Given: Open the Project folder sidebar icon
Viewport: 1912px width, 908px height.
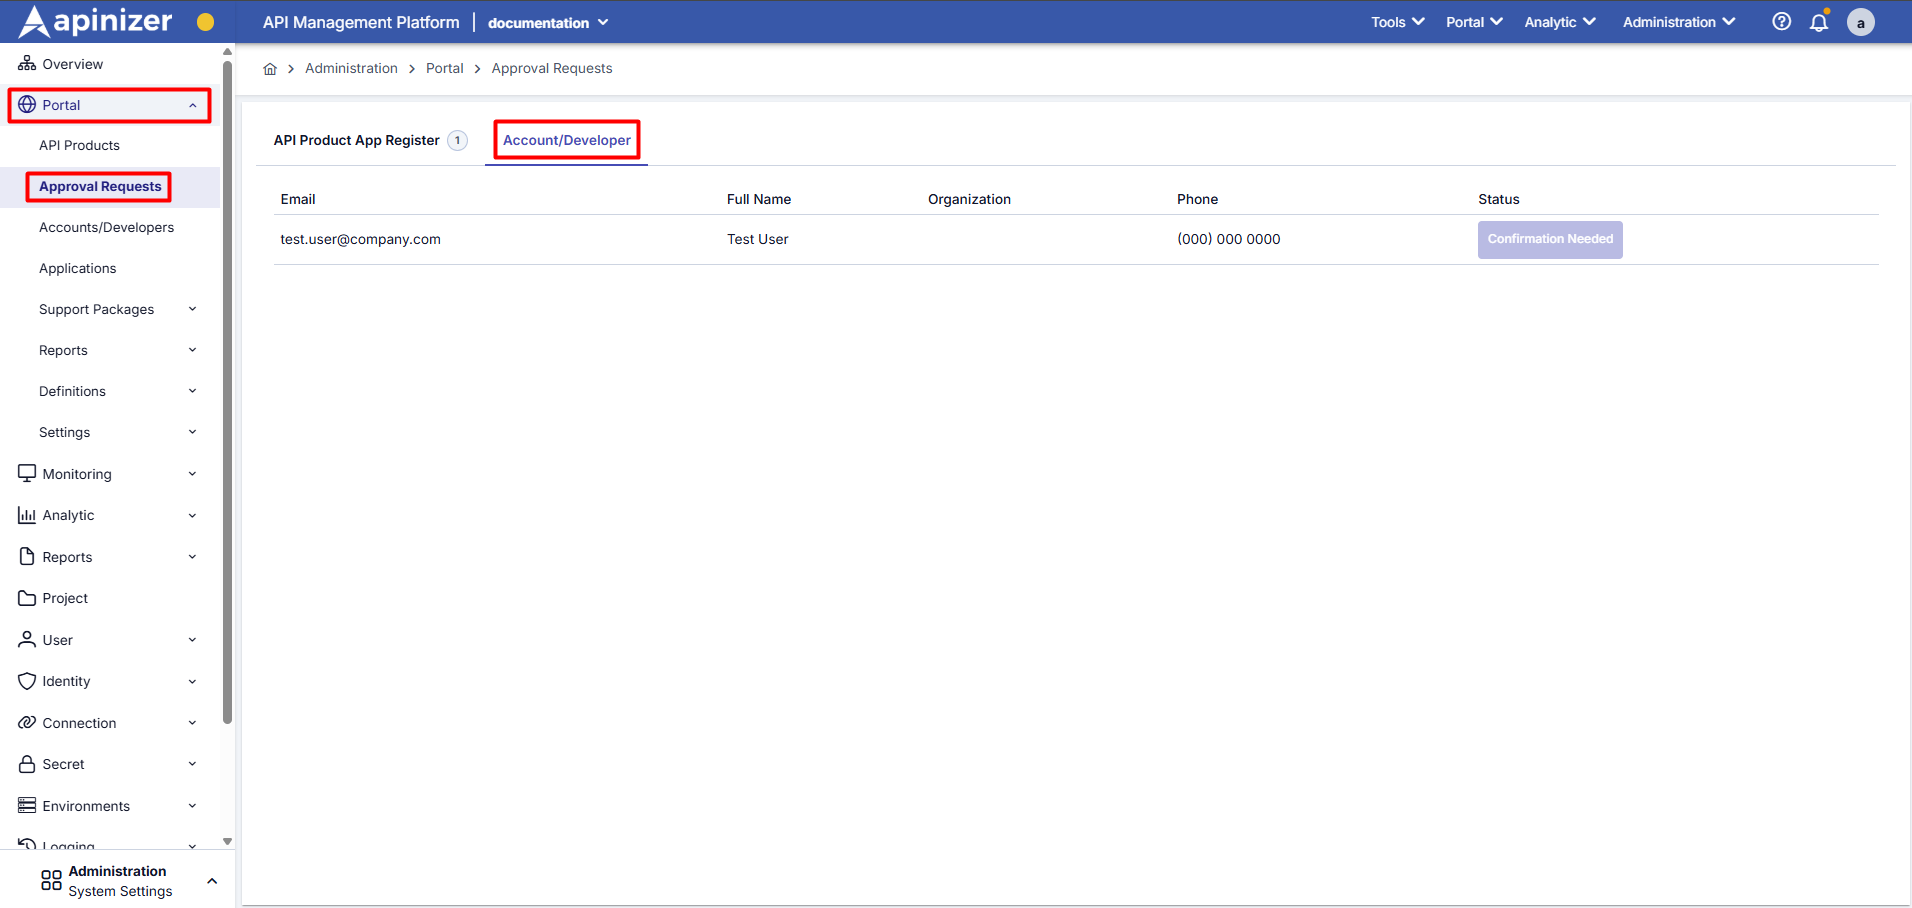Looking at the screenshot, I should click(x=26, y=597).
